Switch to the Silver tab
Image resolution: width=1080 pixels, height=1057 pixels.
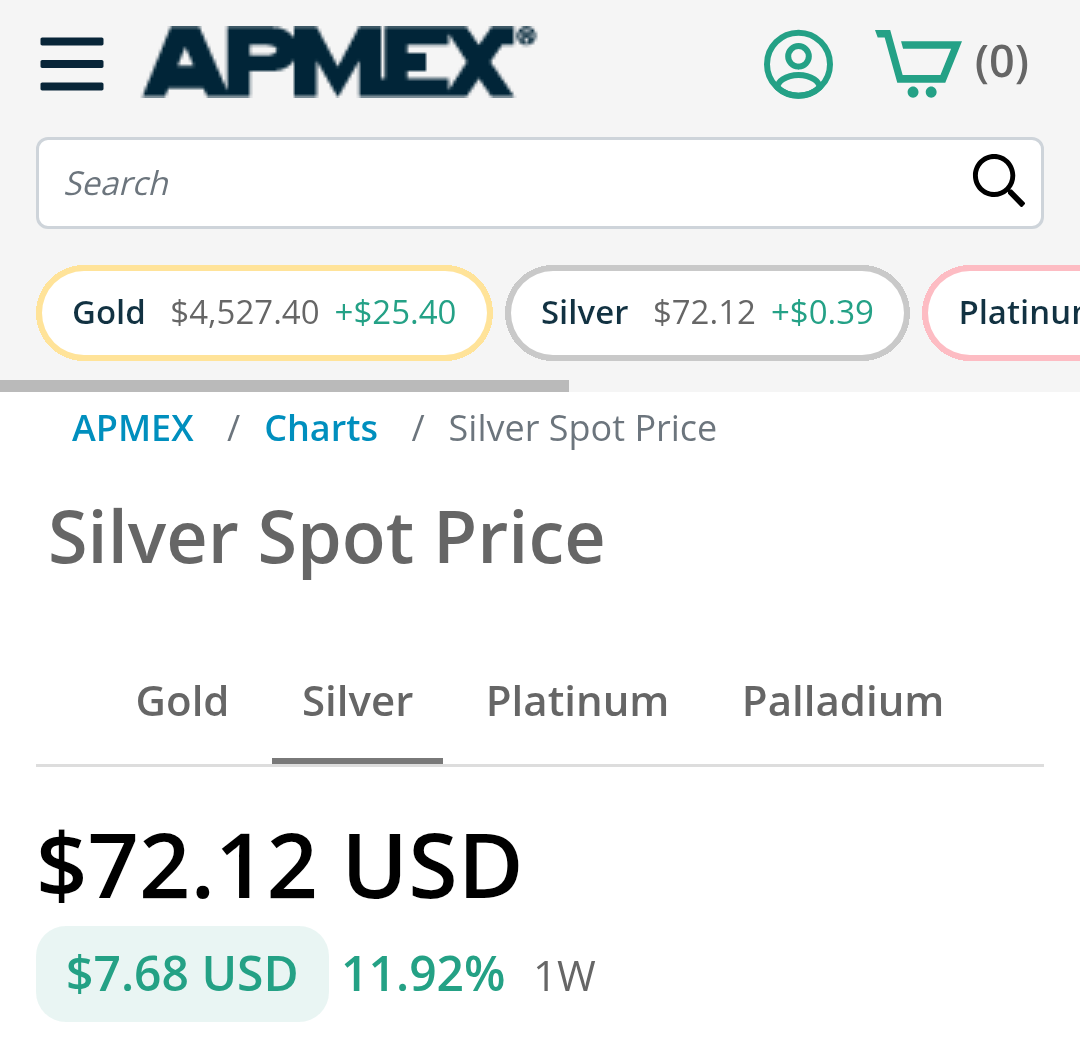pos(357,701)
